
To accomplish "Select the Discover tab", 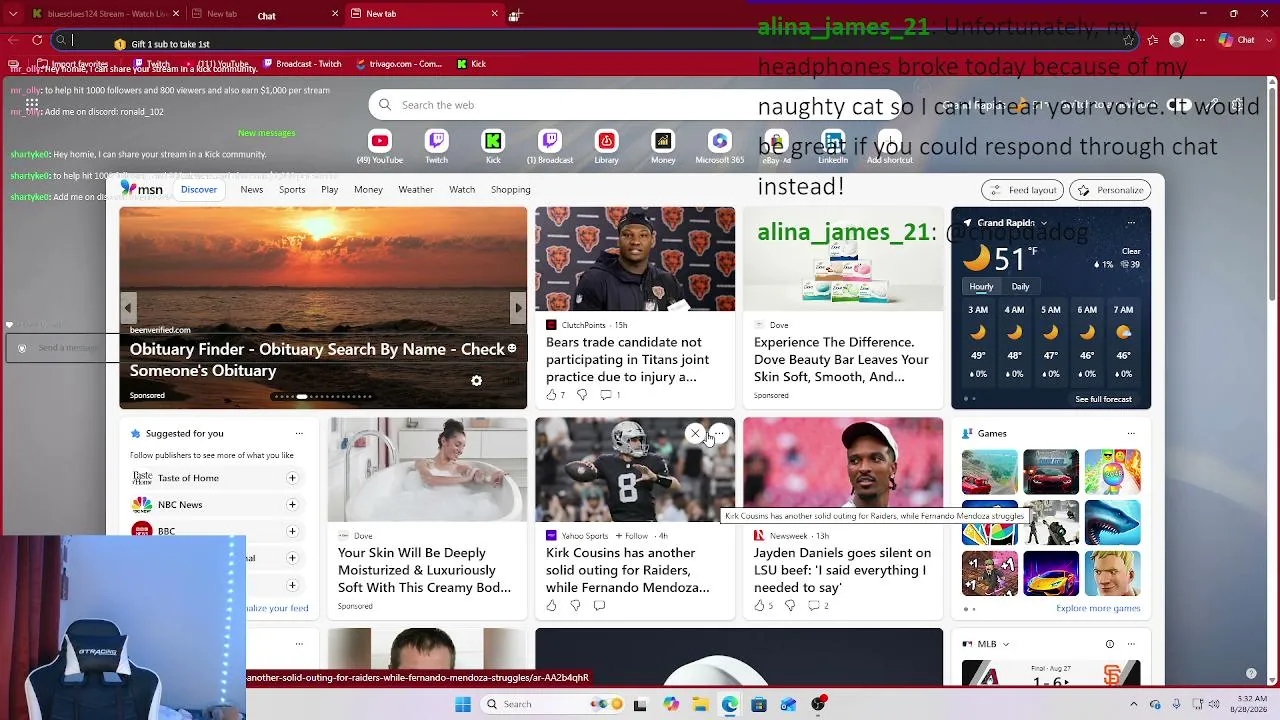I will (199, 189).
